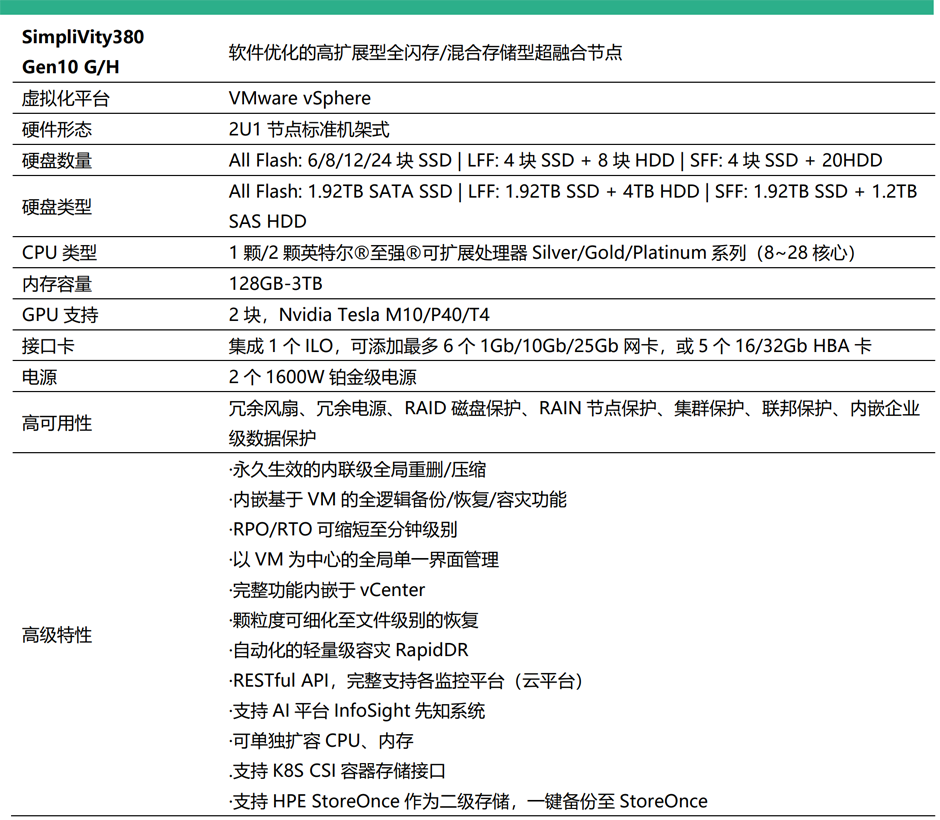This screenshot has height=820, width=940.
Task: Click the '级数据保护' continuation line
Action: pyautogui.click(x=272, y=439)
